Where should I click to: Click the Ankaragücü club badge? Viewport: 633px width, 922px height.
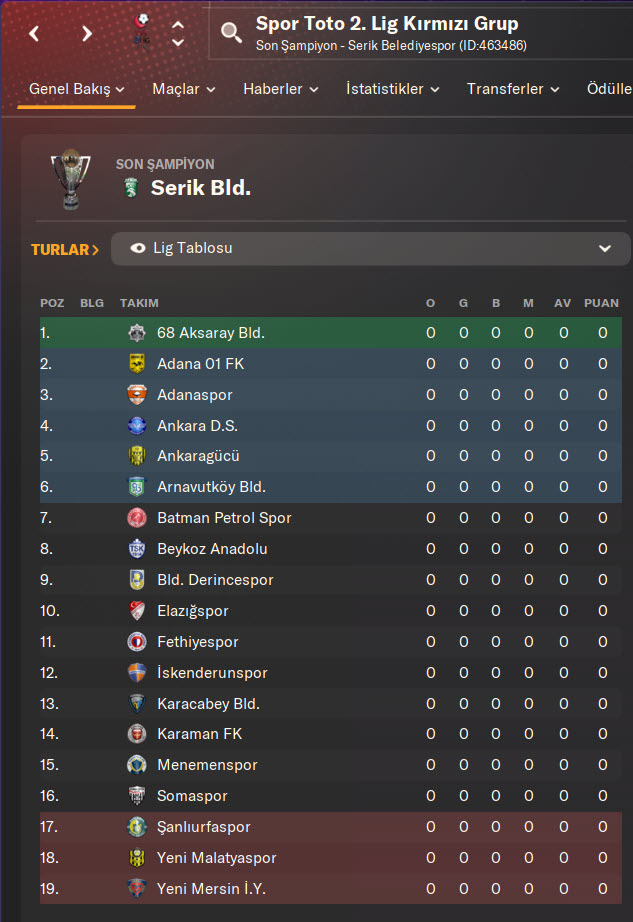[137, 456]
